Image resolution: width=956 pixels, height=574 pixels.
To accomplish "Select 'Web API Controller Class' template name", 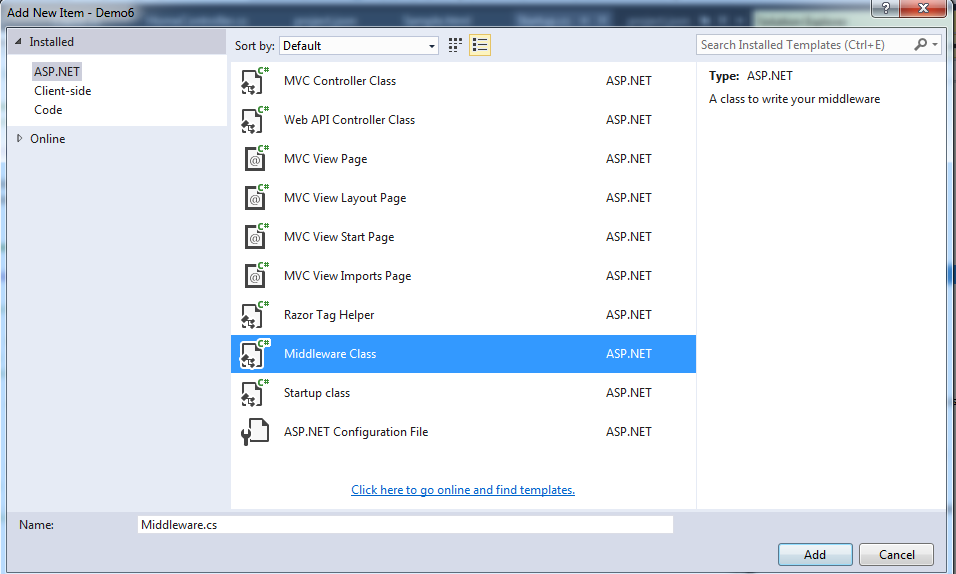I will 349,120.
